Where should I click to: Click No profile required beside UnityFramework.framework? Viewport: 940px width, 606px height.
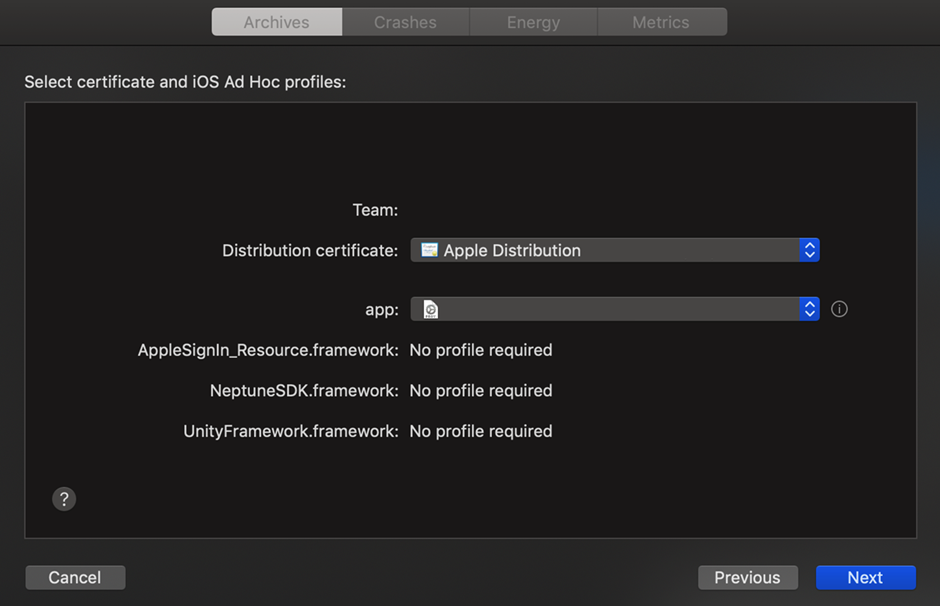coord(481,432)
